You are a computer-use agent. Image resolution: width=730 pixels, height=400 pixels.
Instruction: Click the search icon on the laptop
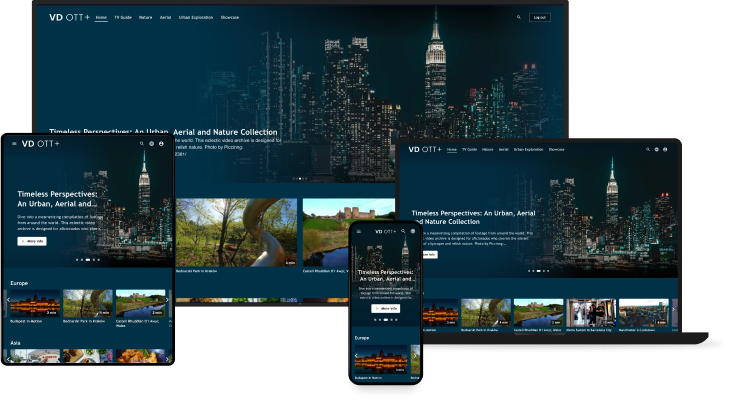click(648, 149)
